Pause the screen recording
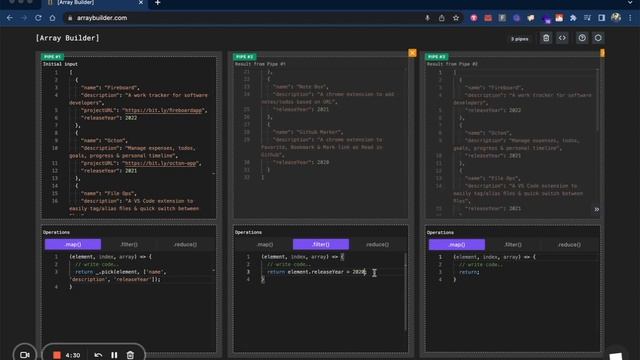The height and width of the screenshot is (360, 640). (x=114, y=355)
